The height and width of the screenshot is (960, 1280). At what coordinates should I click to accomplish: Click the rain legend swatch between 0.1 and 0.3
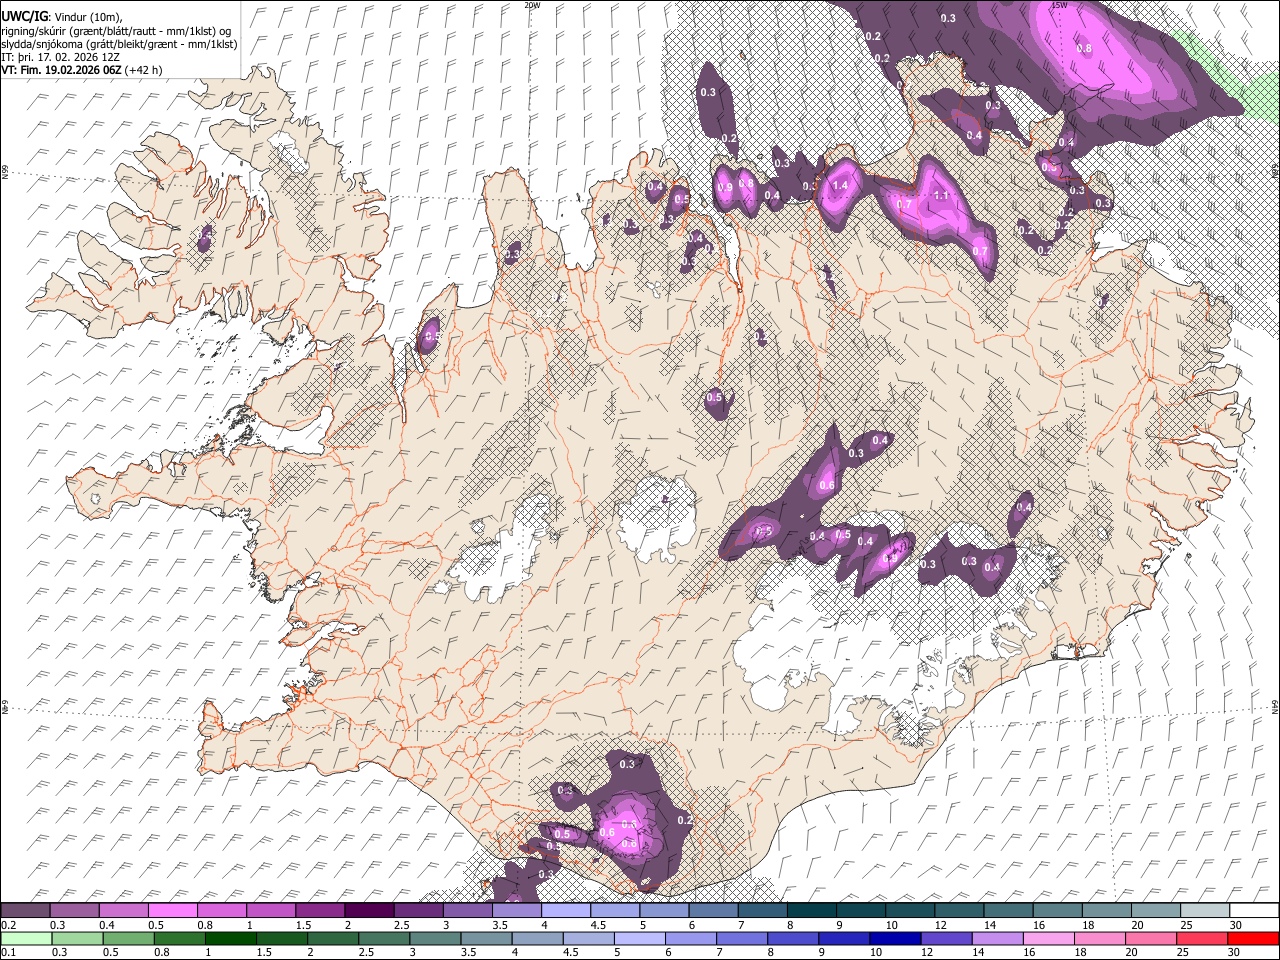(x=25, y=938)
